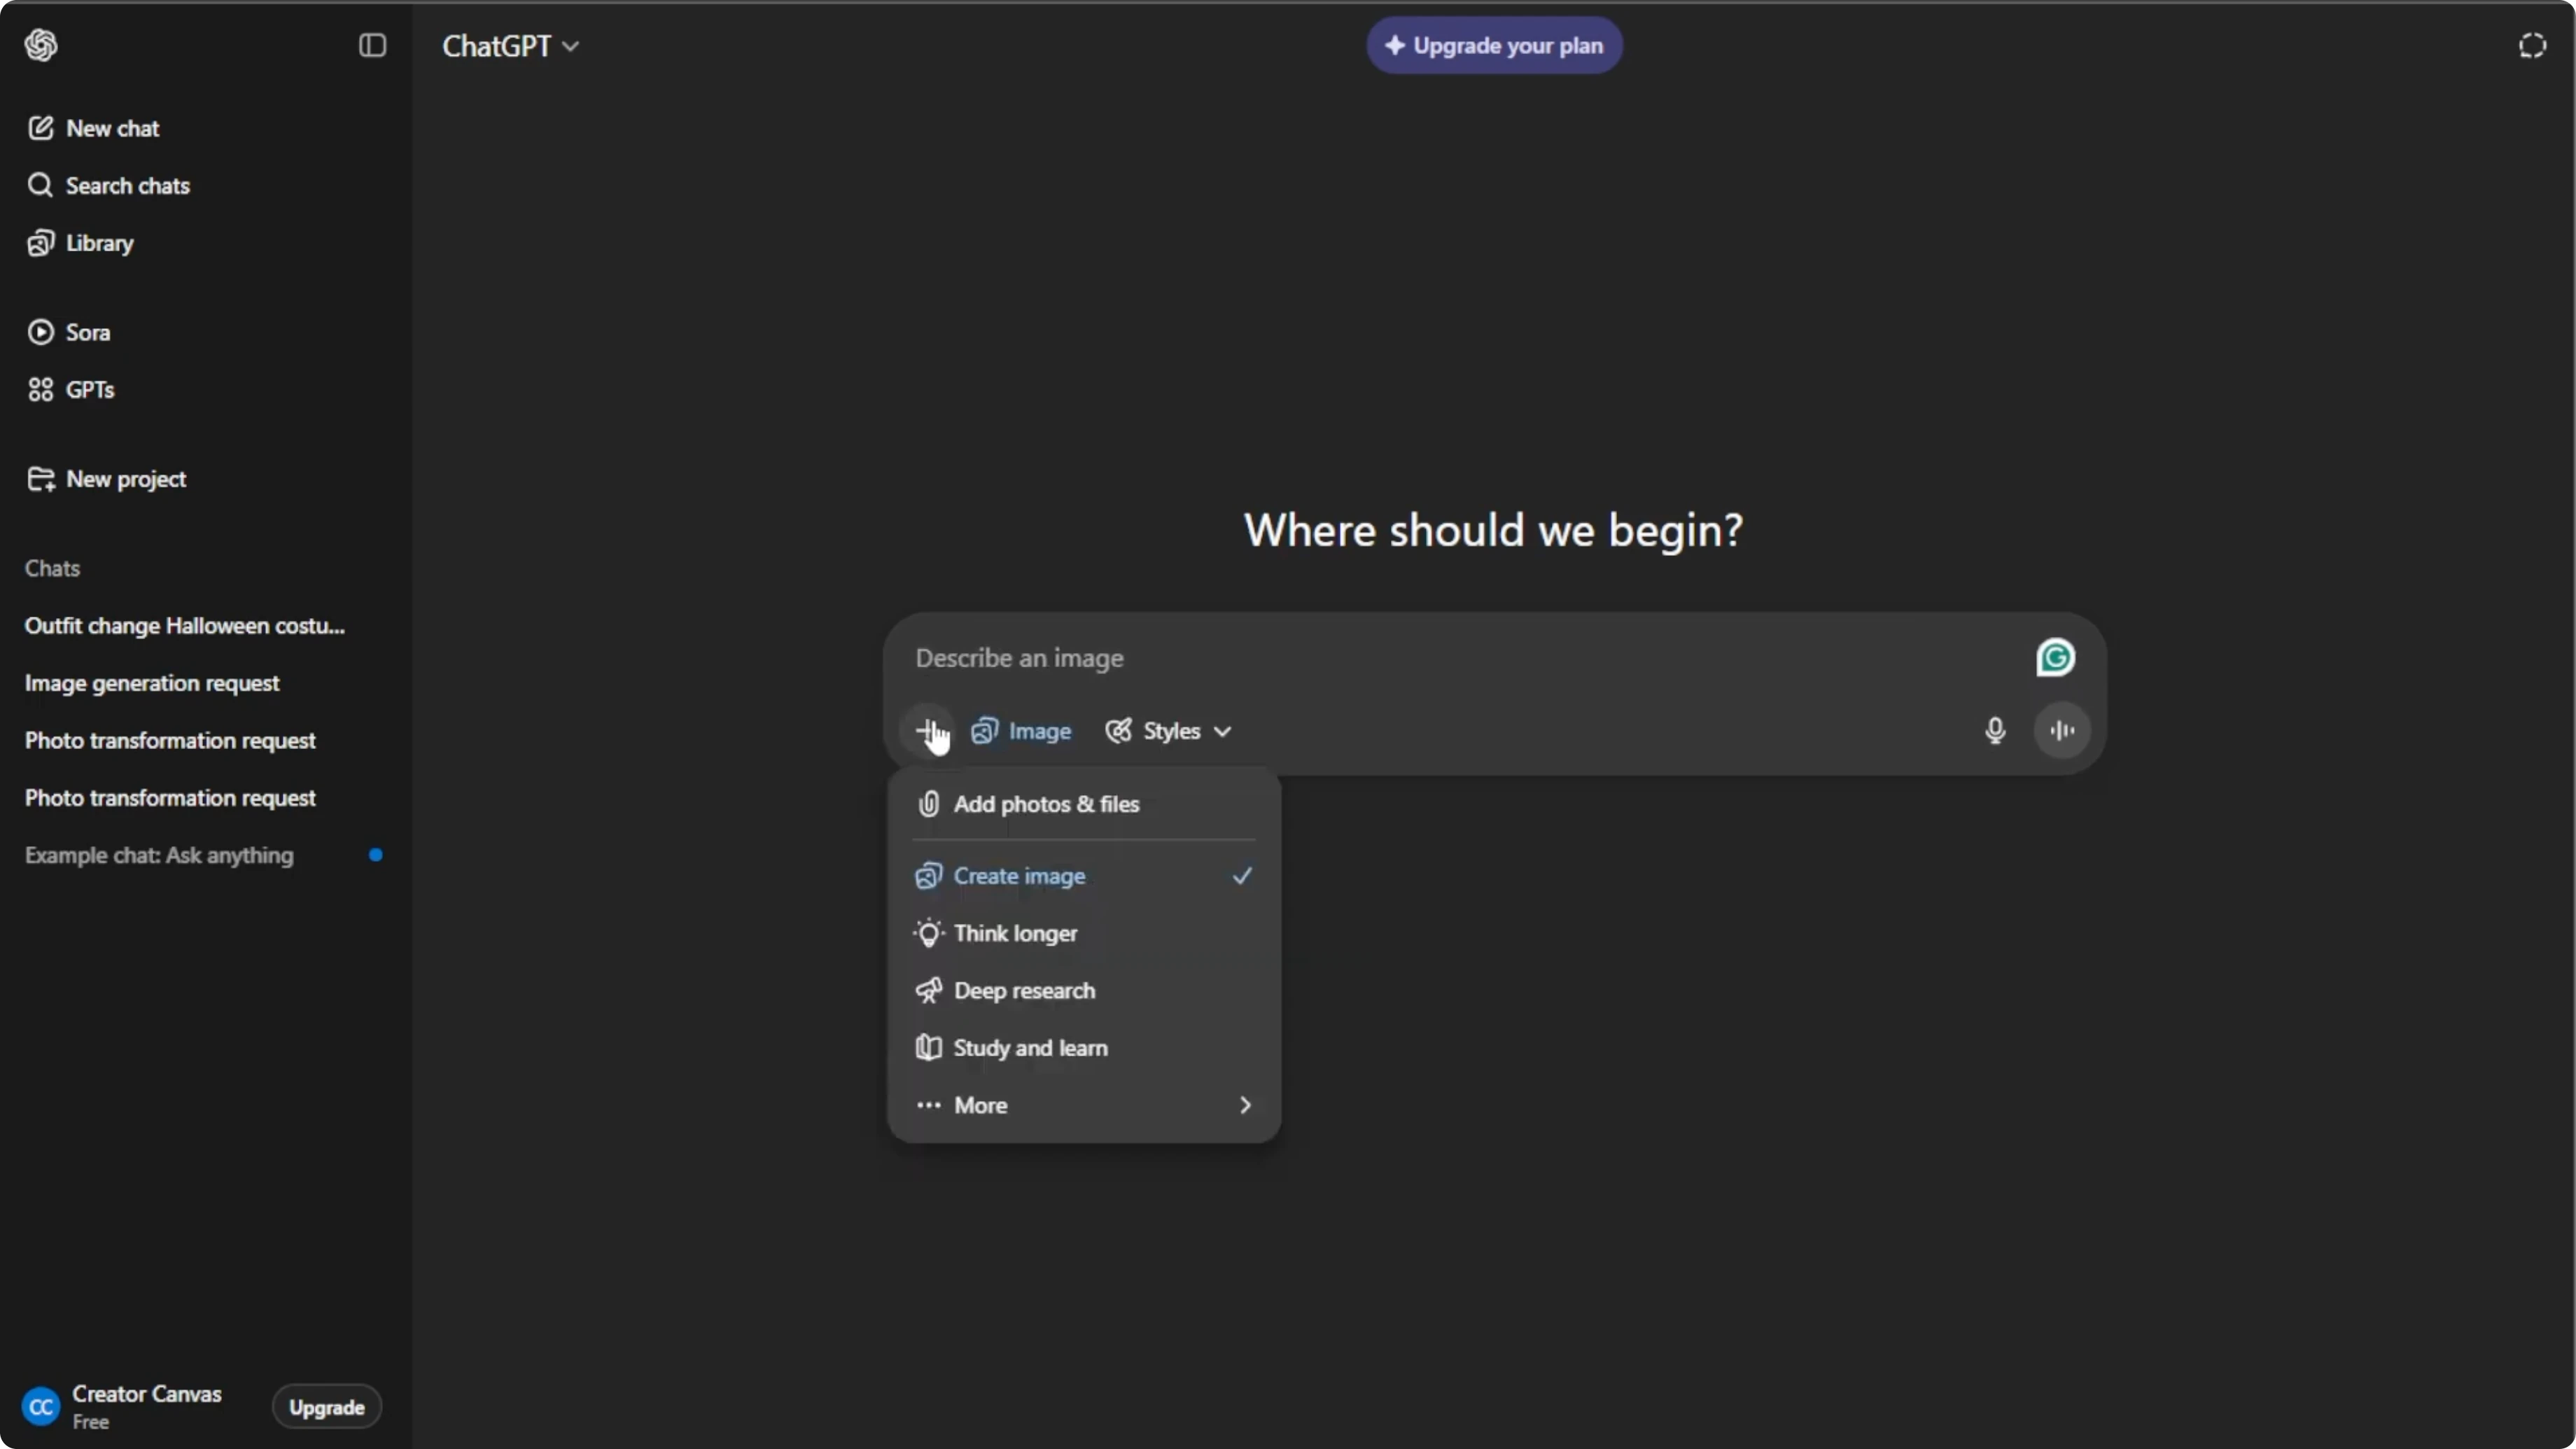Click the paperclip icon for Add photos & files
This screenshot has height=1449, width=2576.
[929, 804]
